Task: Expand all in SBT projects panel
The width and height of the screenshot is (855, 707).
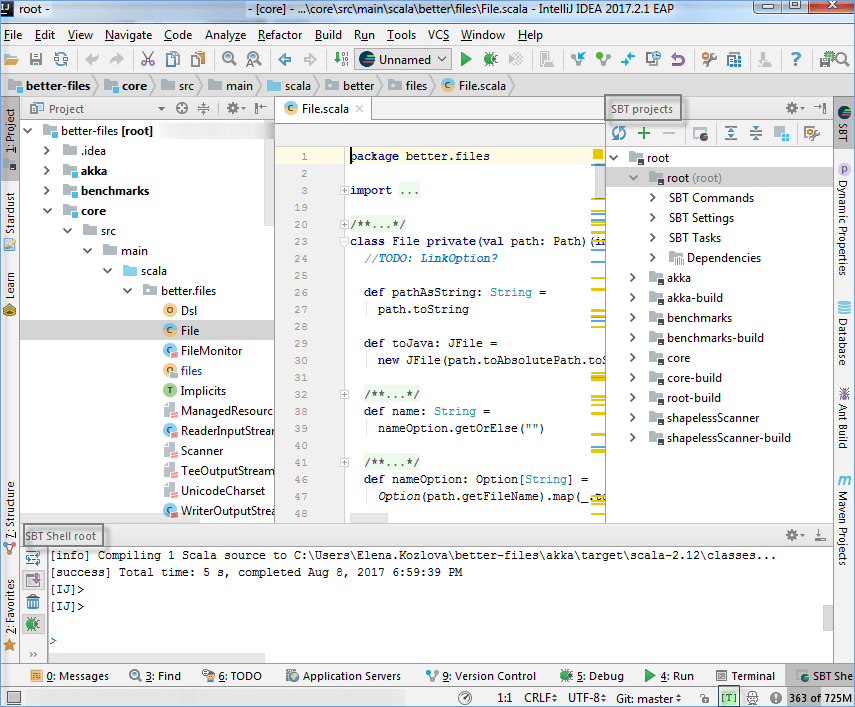Action: click(731, 133)
